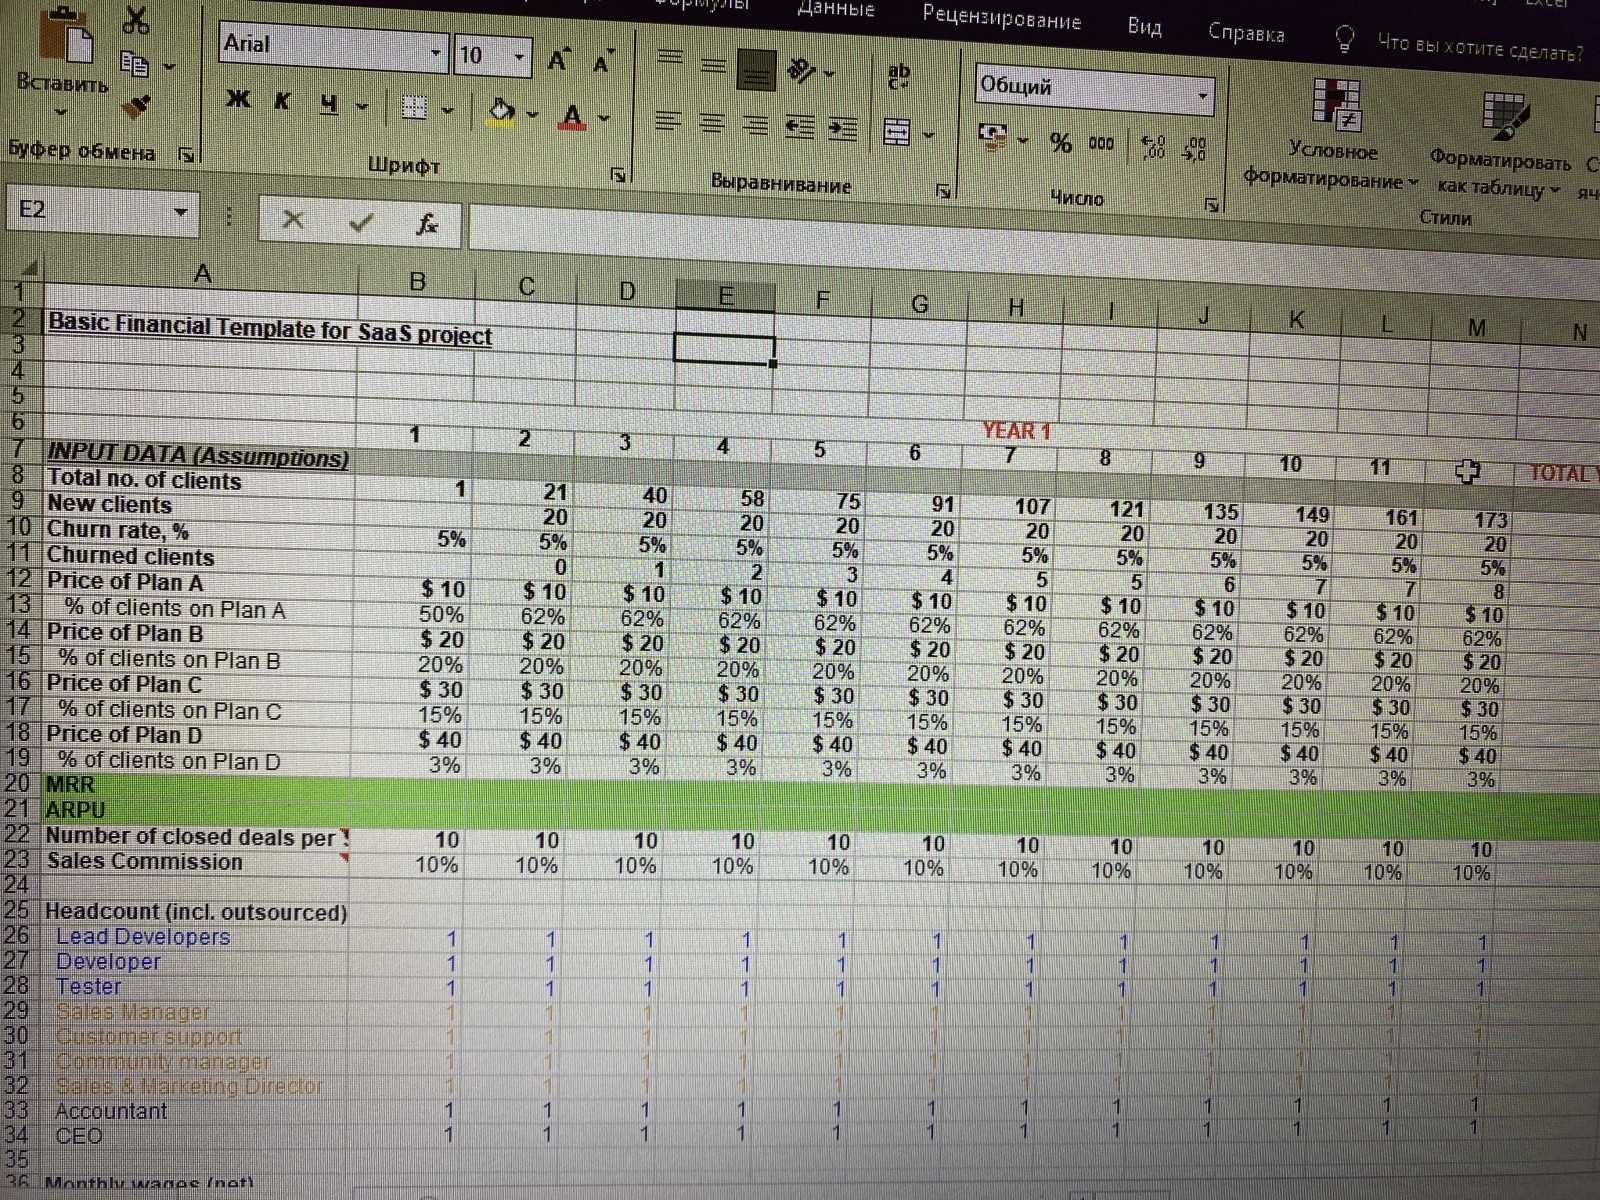Viewport: 1600px width, 1200px height.
Task: Expand the fill color dropdown arrow
Action: [x=532, y=113]
